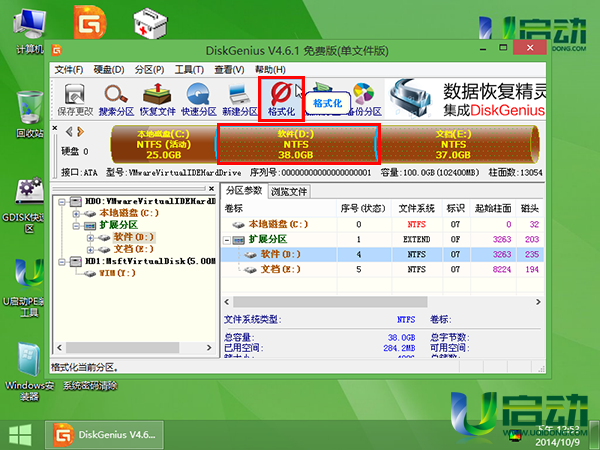
Task: Click the DiskGenius title bar logo icon
Action: [57, 50]
